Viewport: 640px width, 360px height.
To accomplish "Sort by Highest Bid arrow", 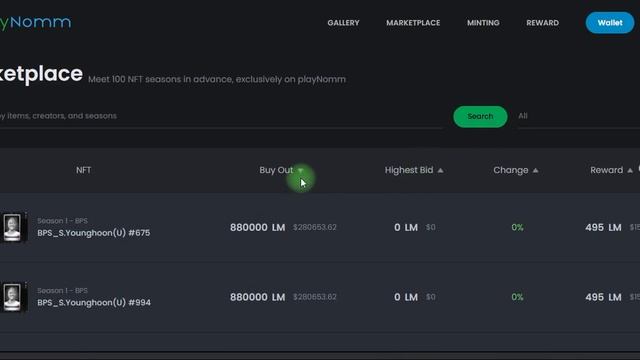I will coord(440,170).
